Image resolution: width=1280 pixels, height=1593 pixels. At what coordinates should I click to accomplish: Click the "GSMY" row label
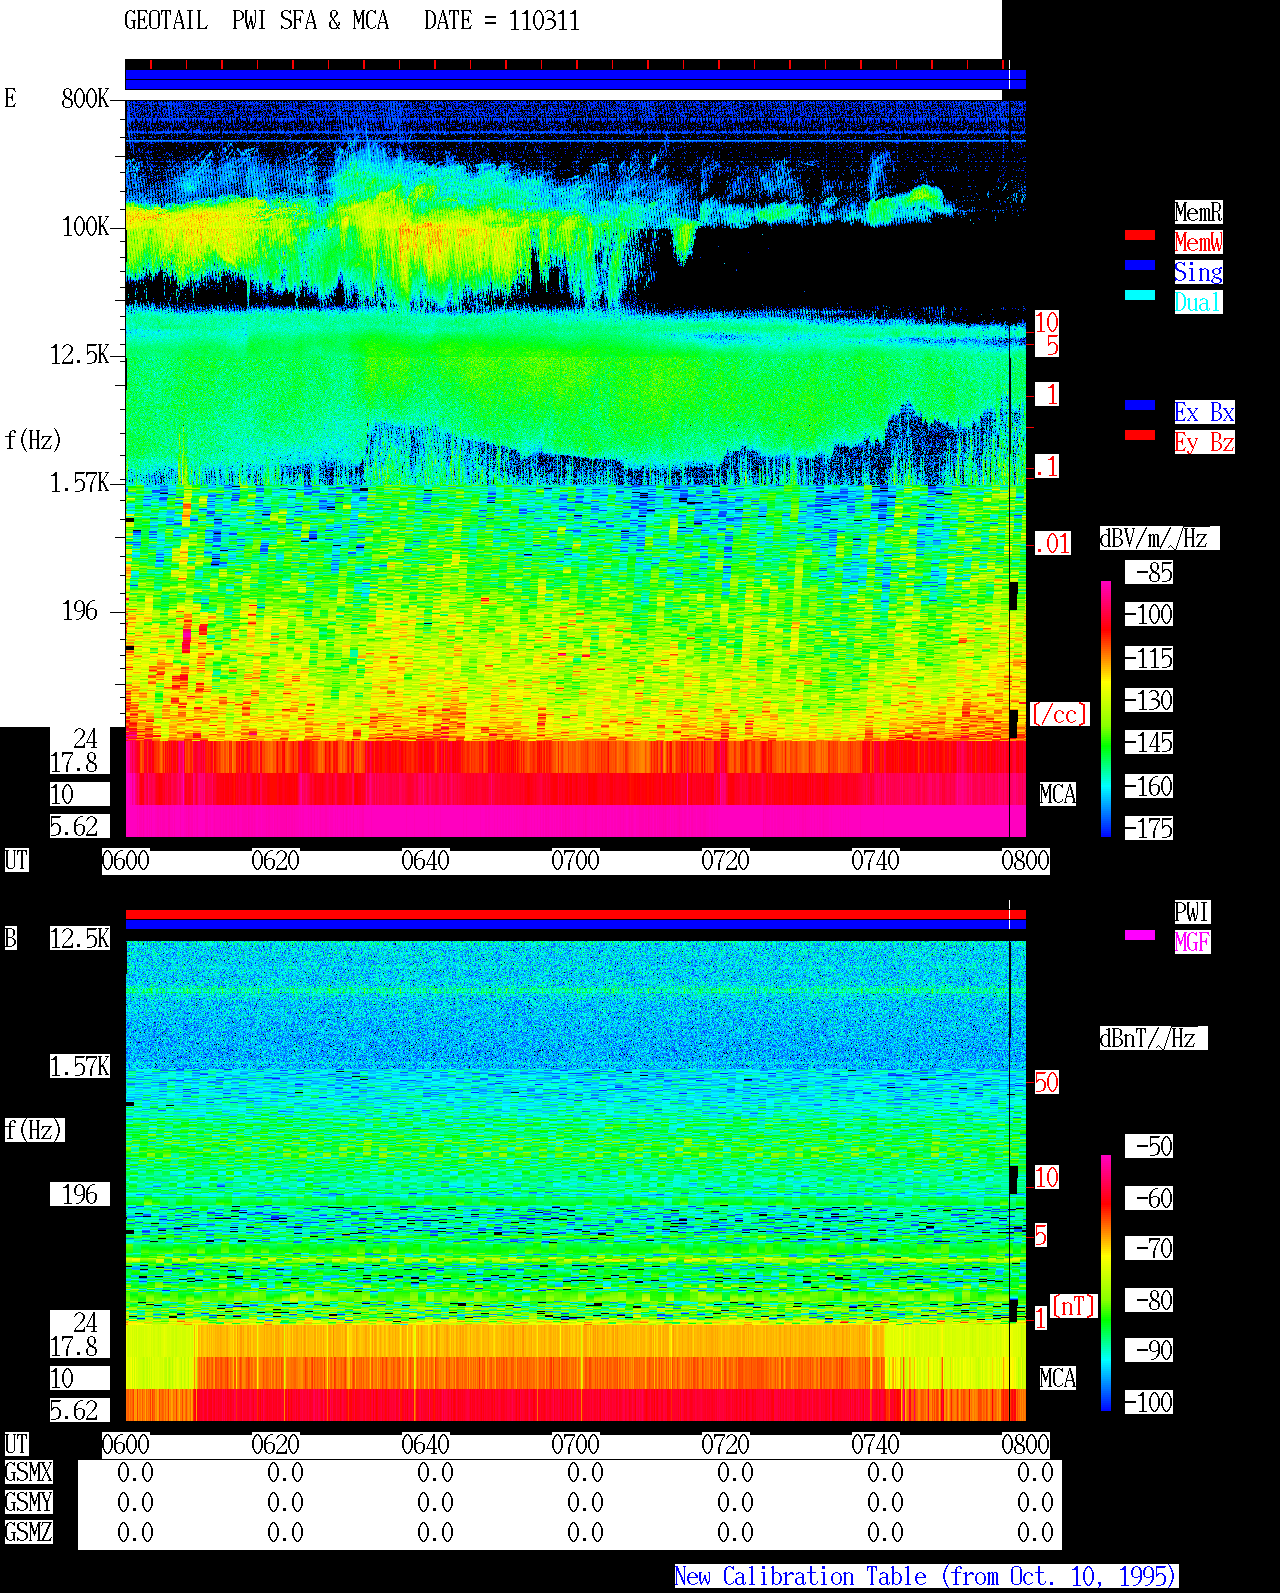(28, 1502)
